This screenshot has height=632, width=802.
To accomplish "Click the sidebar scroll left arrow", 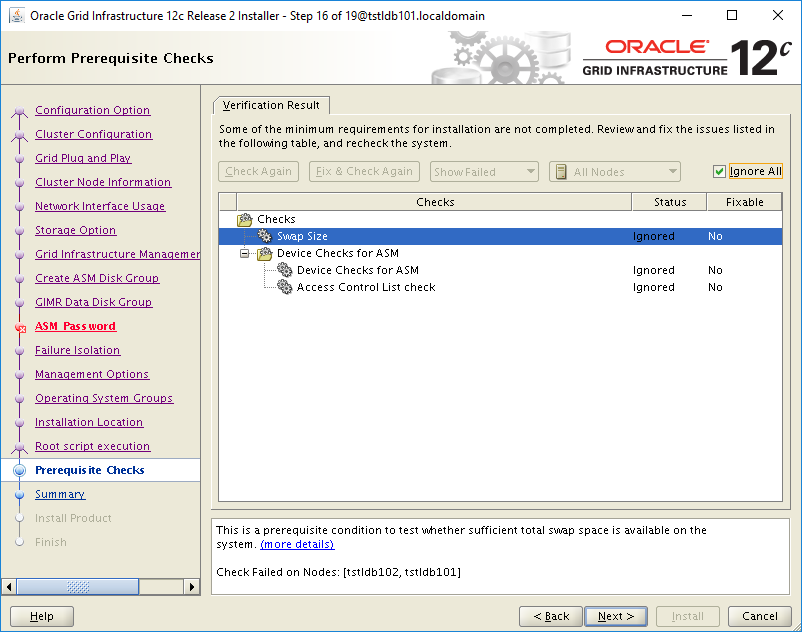I will (9, 586).
